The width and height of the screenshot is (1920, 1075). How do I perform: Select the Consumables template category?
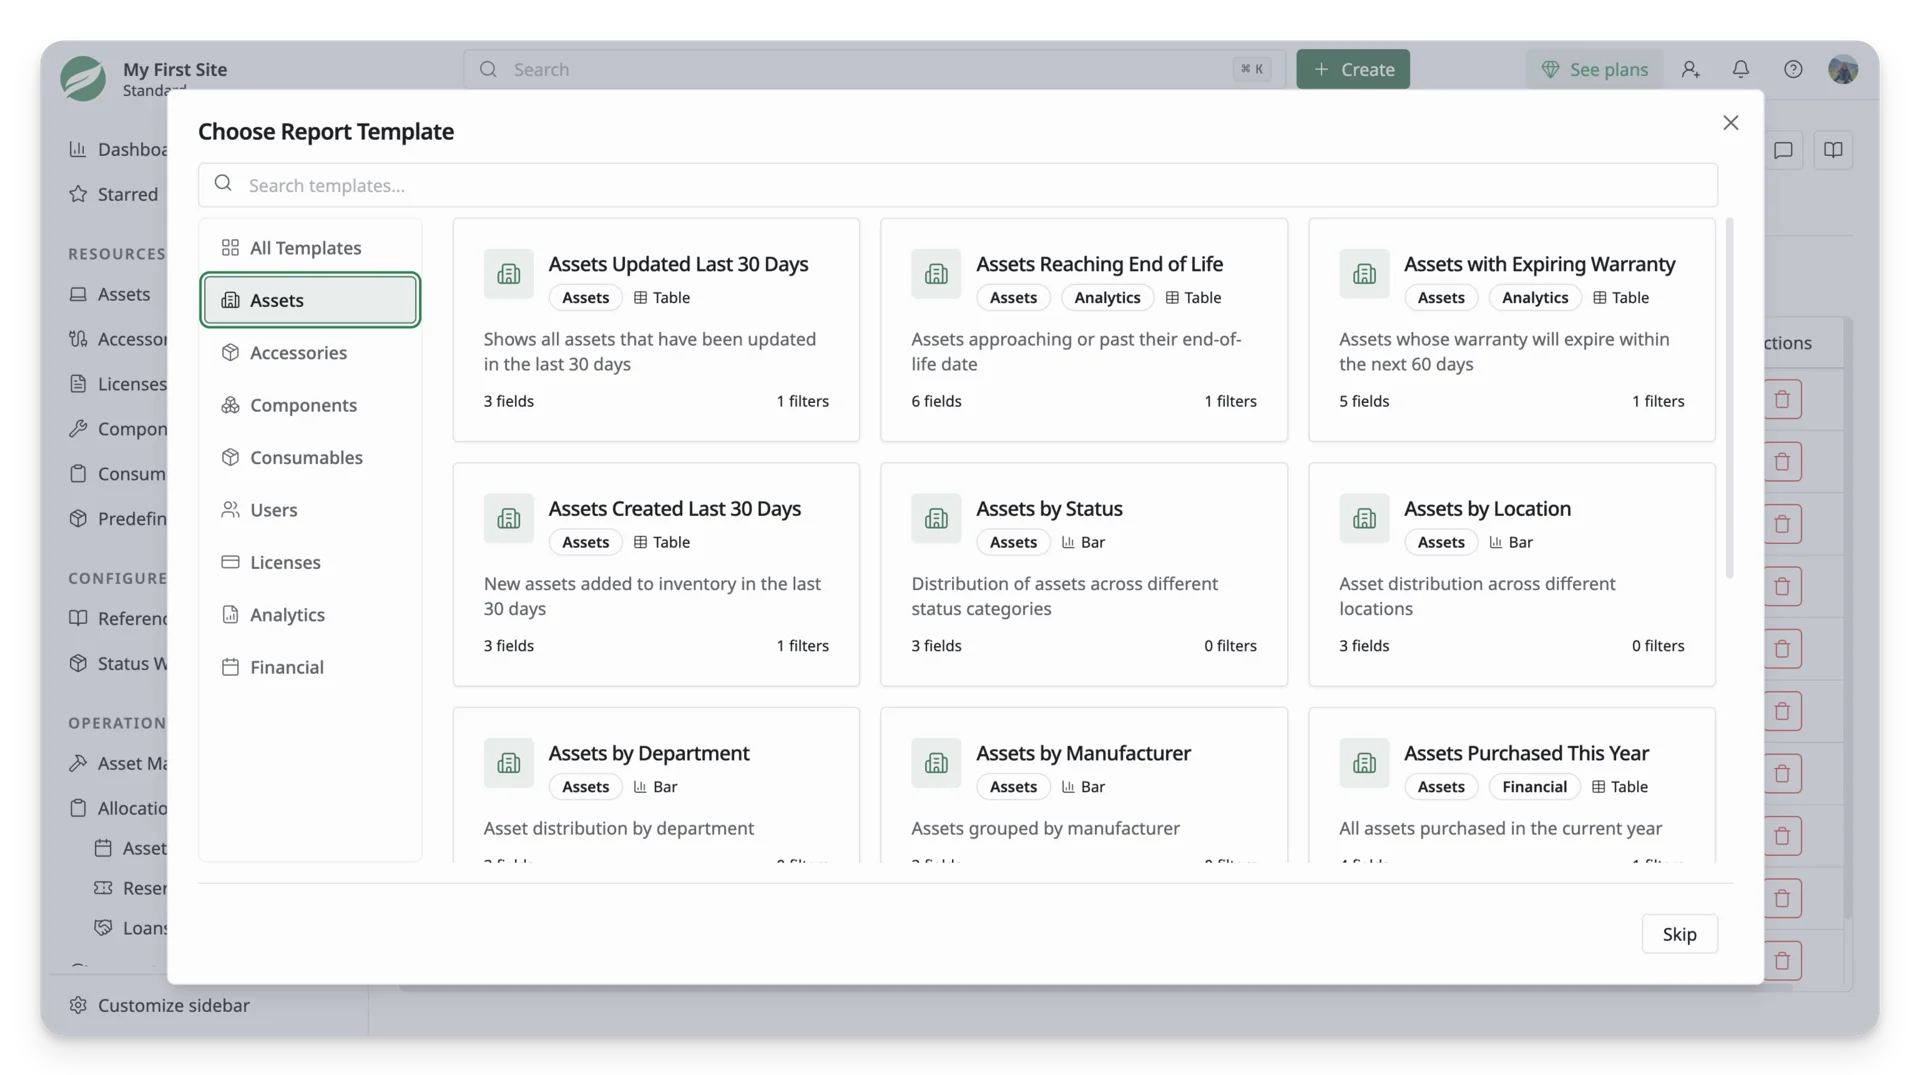tap(310, 457)
